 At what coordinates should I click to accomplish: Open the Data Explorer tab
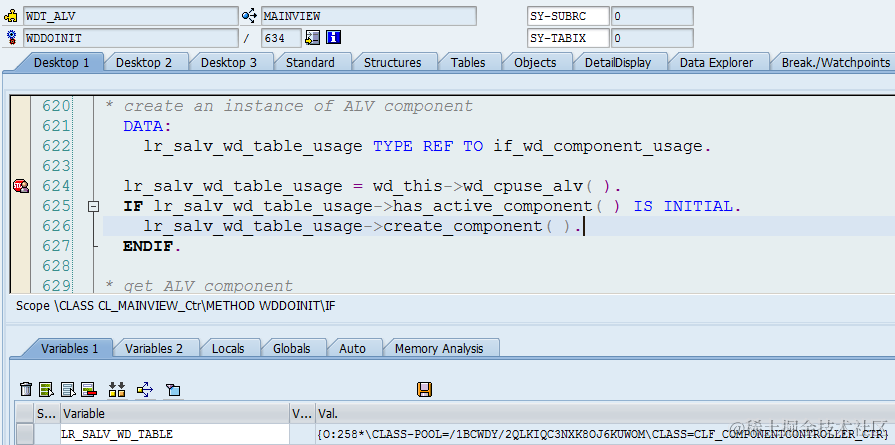716,63
